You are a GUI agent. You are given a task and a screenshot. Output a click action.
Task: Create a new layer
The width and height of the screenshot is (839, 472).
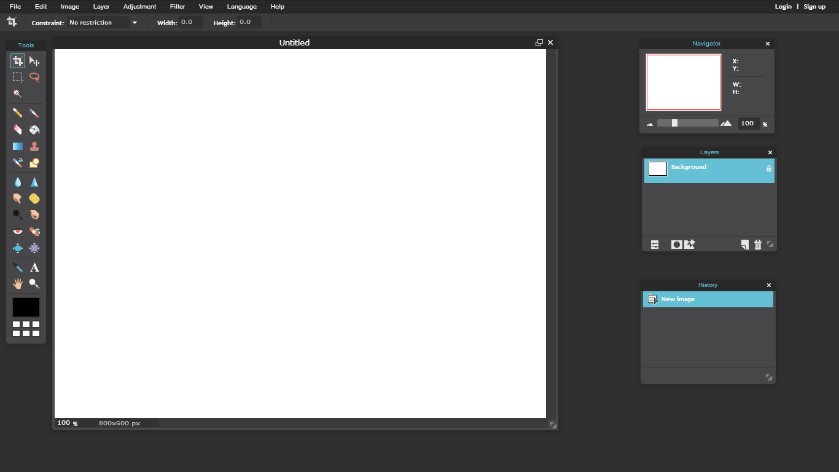point(745,245)
